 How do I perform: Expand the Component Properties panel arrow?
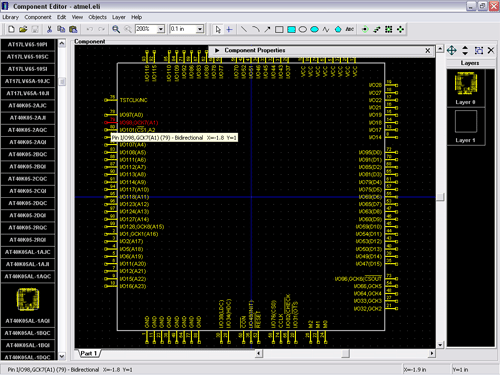217,50
